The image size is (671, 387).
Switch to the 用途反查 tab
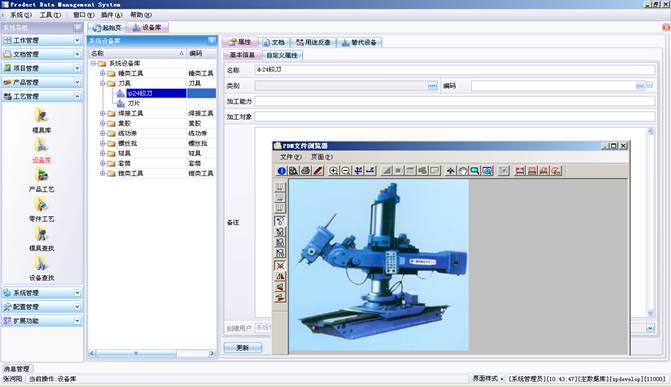point(314,42)
